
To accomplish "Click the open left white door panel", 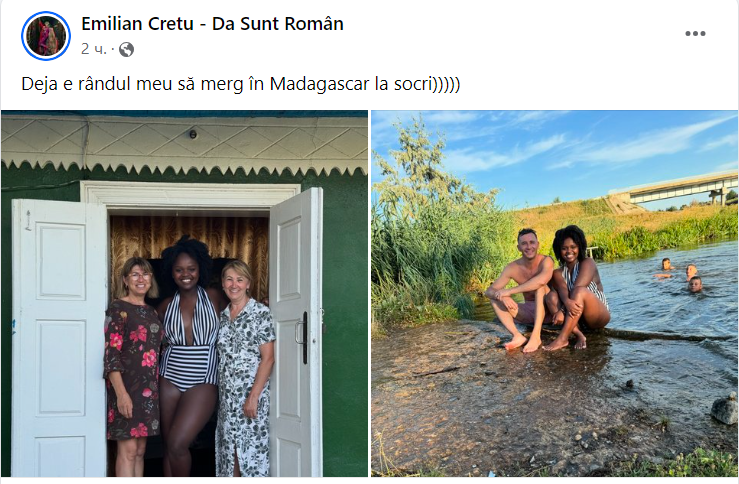I will tap(59, 337).
